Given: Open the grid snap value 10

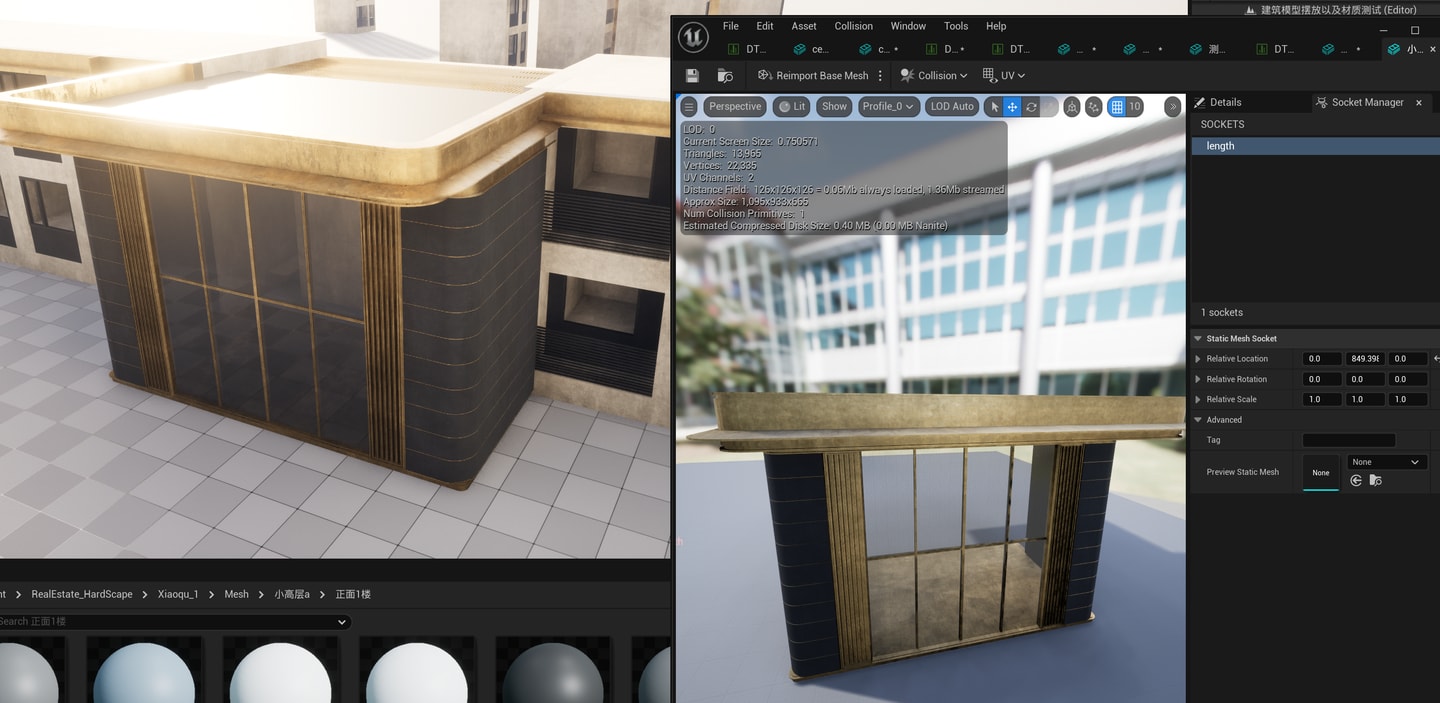Looking at the screenshot, I should (1135, 106).
